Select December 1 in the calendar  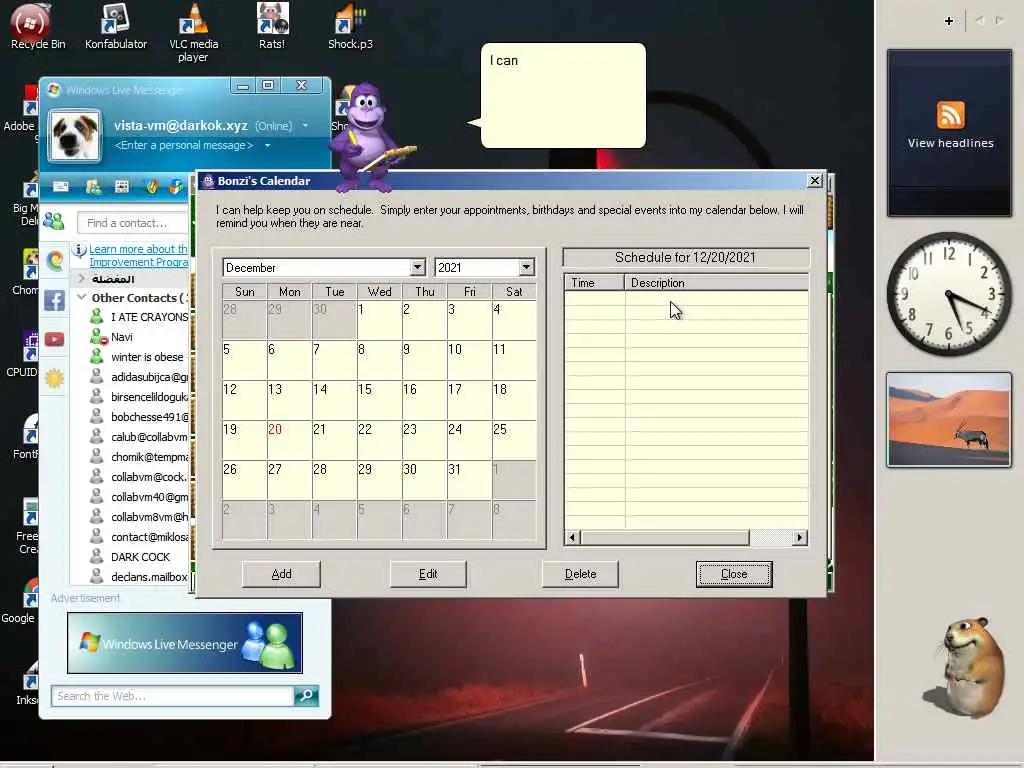[x=379, y=320]
